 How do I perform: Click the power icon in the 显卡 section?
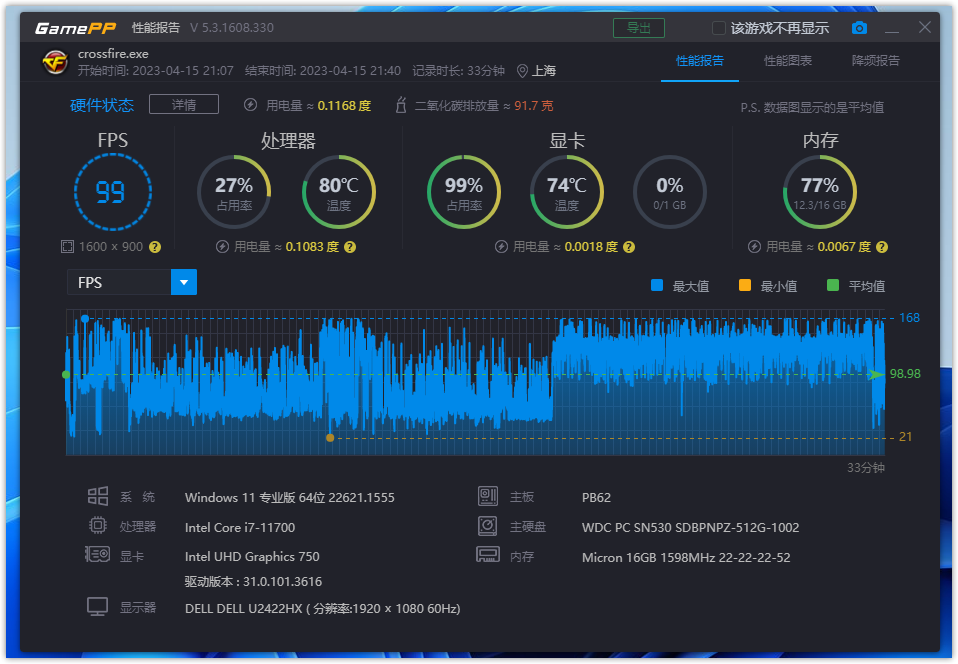pyautogui.click(x=502, y=247)
